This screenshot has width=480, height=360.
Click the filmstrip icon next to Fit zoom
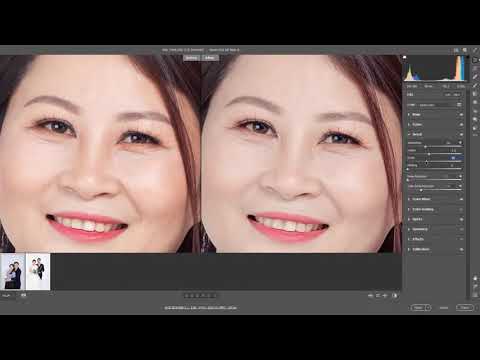click(x=23, y=295)
